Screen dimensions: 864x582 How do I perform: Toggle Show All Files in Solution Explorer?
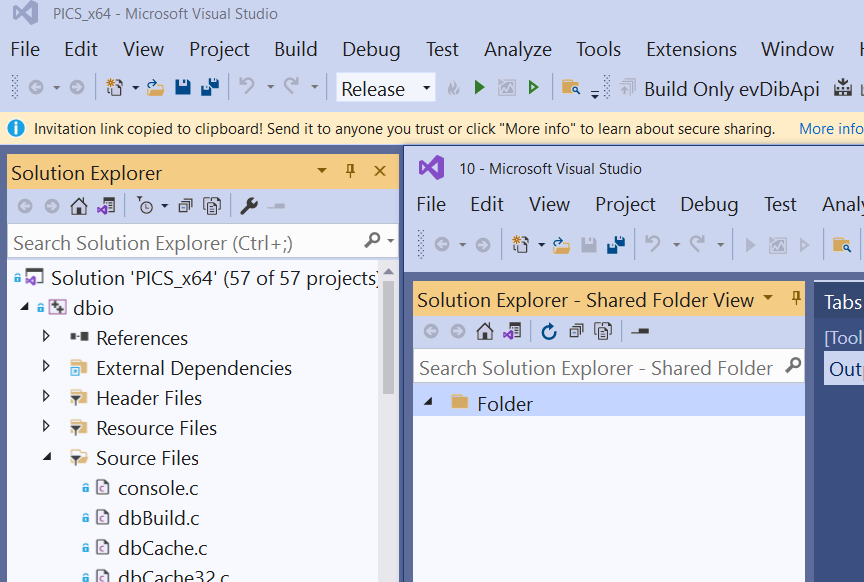[212, 207]
